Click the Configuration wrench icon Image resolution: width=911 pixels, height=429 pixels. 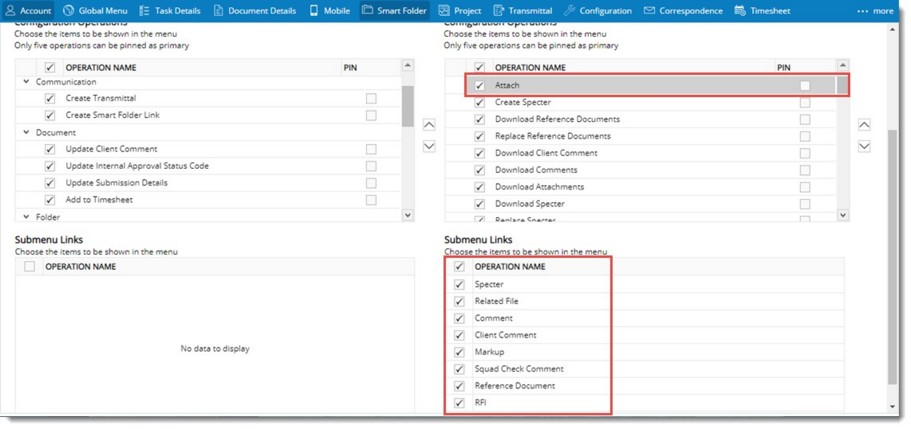pyautogui.click(x=570, y=11)
